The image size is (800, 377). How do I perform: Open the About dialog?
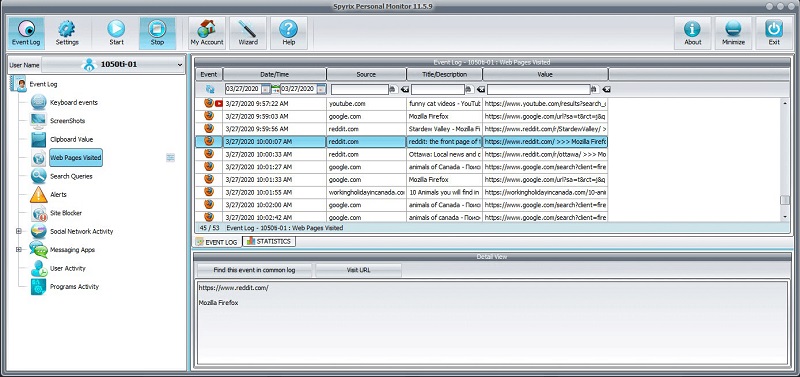coord(692,34)
